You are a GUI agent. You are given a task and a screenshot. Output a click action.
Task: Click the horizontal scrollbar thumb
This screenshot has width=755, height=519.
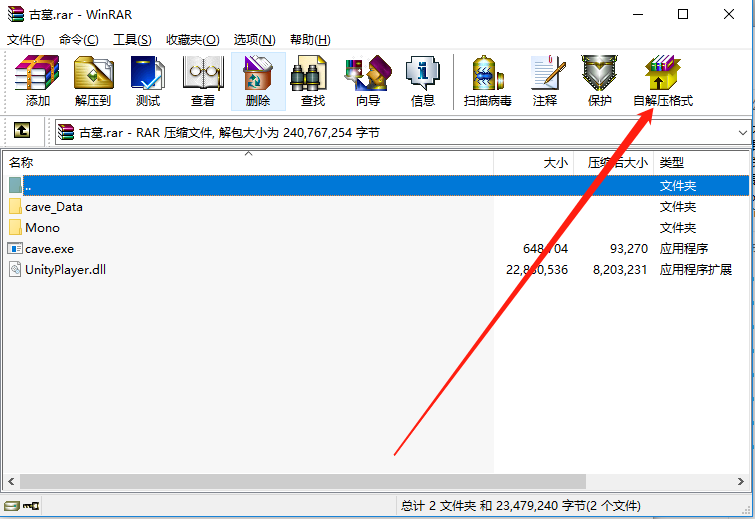pos(302,481)
